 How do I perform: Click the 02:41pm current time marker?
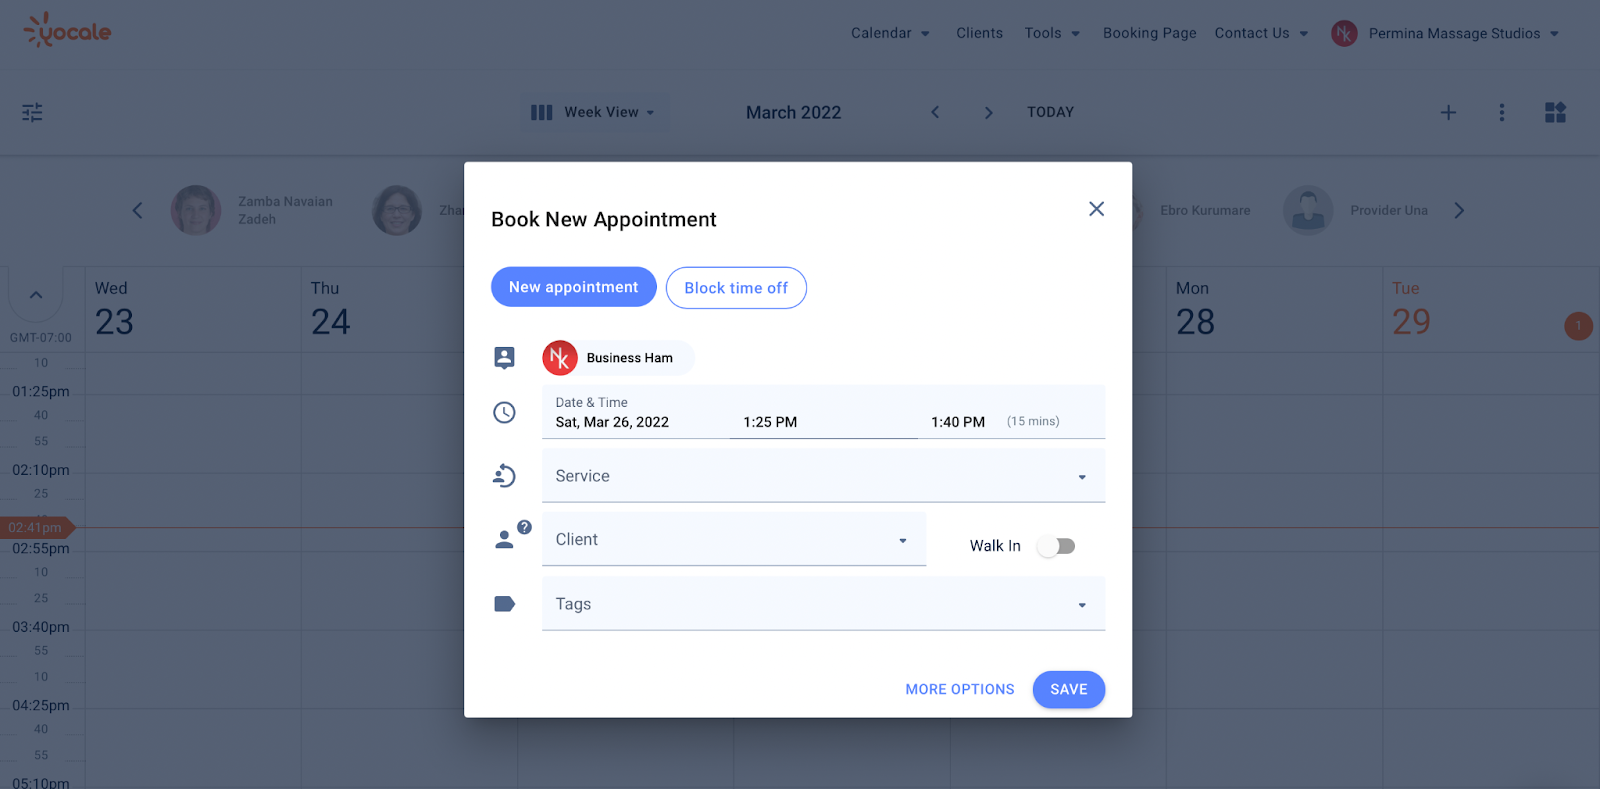(36, 527)
